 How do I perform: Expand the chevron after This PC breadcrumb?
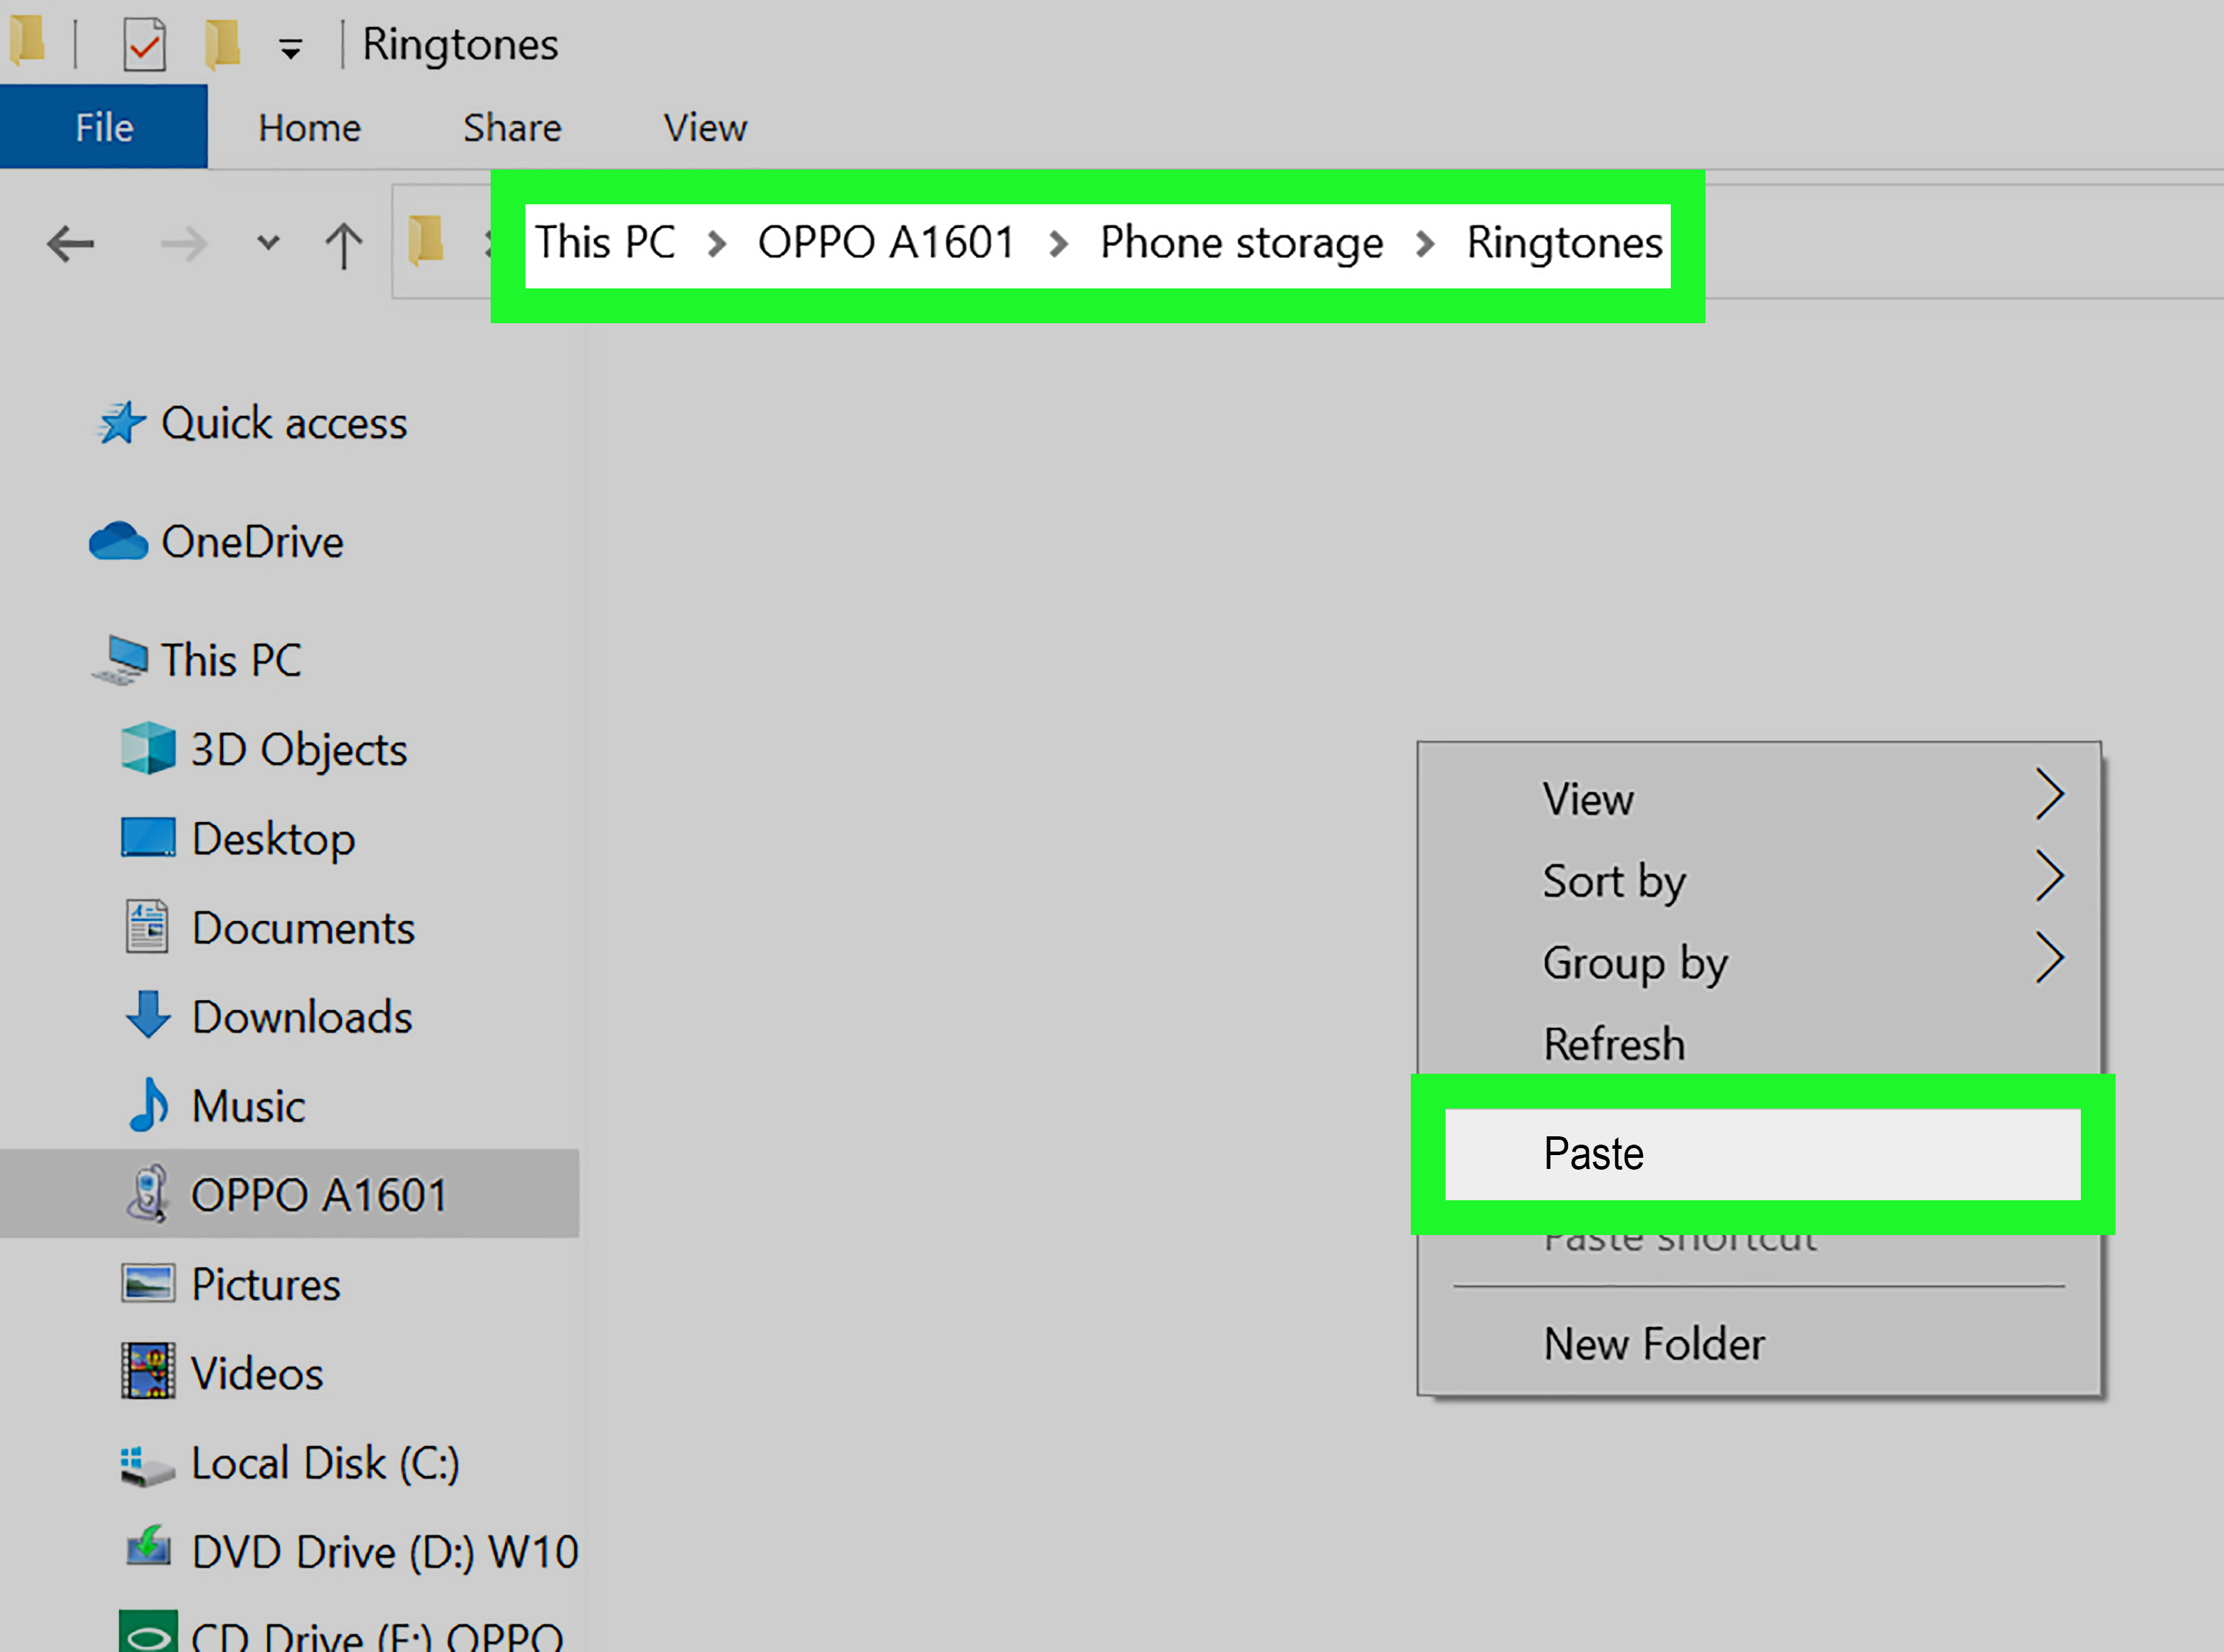(x=716, y=244)
